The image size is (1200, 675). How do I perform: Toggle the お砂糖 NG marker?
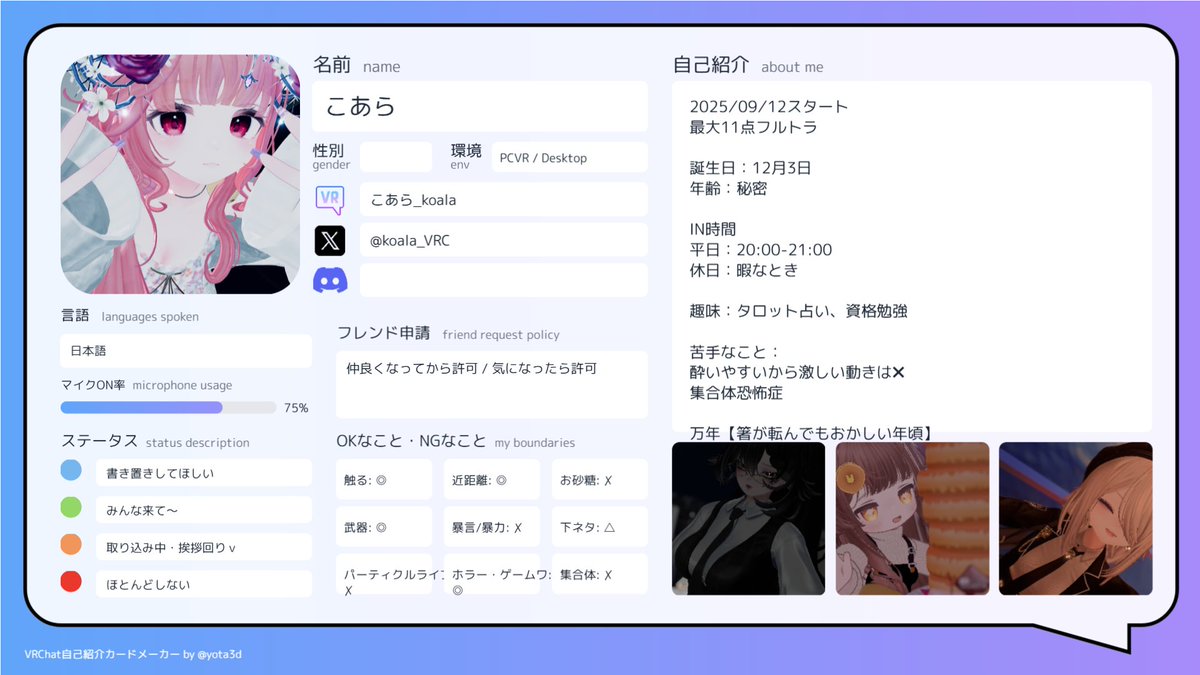pos(599,479)
